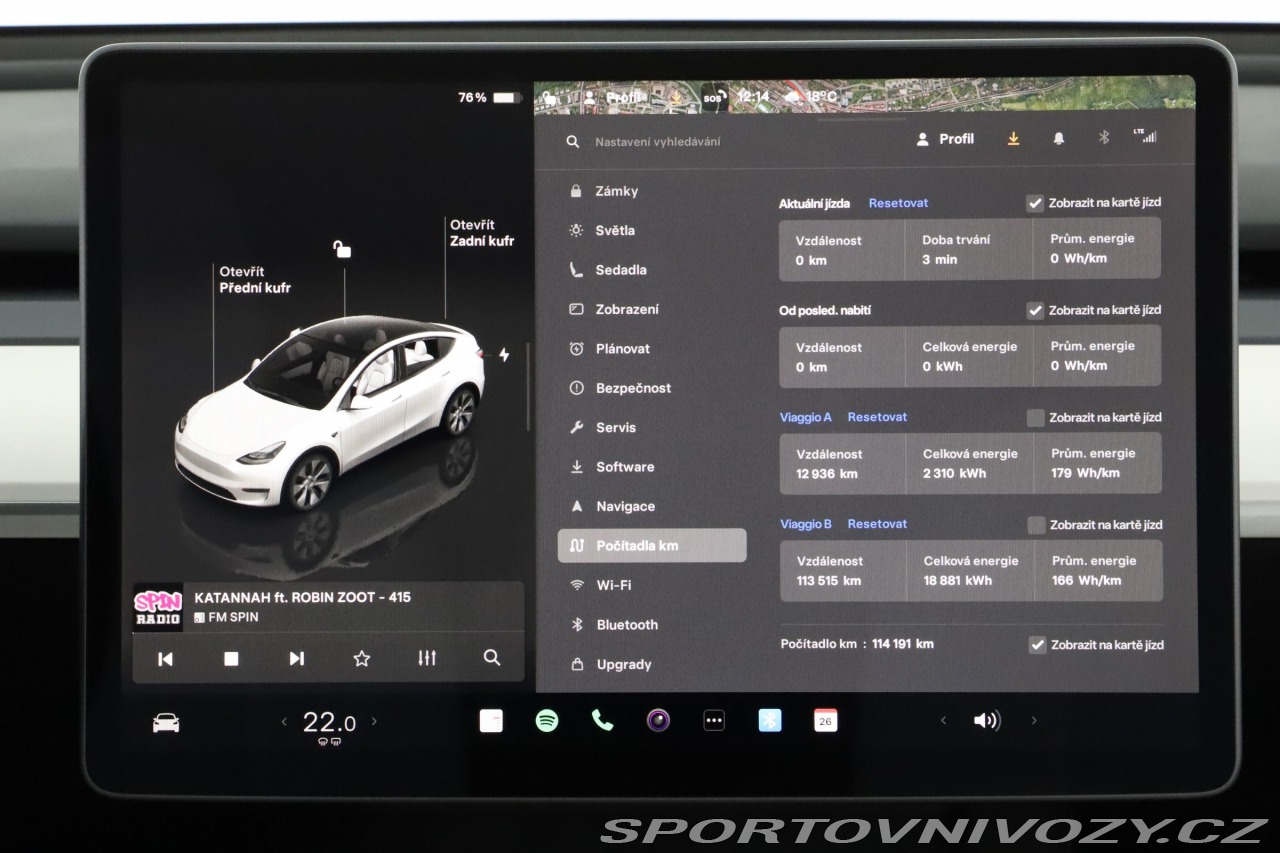
Task: Mark the station as favorite star
Action: 362,658
